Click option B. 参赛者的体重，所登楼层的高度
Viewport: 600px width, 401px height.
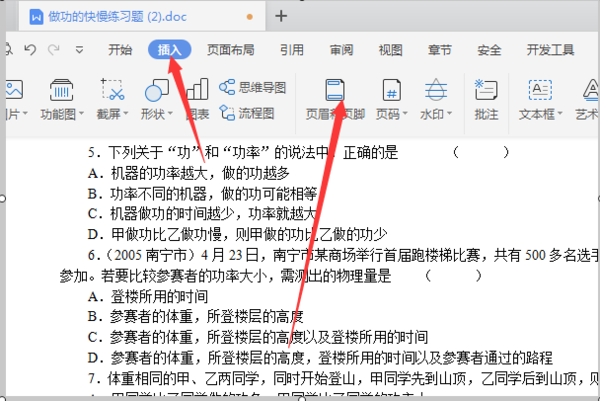point(196,316)
